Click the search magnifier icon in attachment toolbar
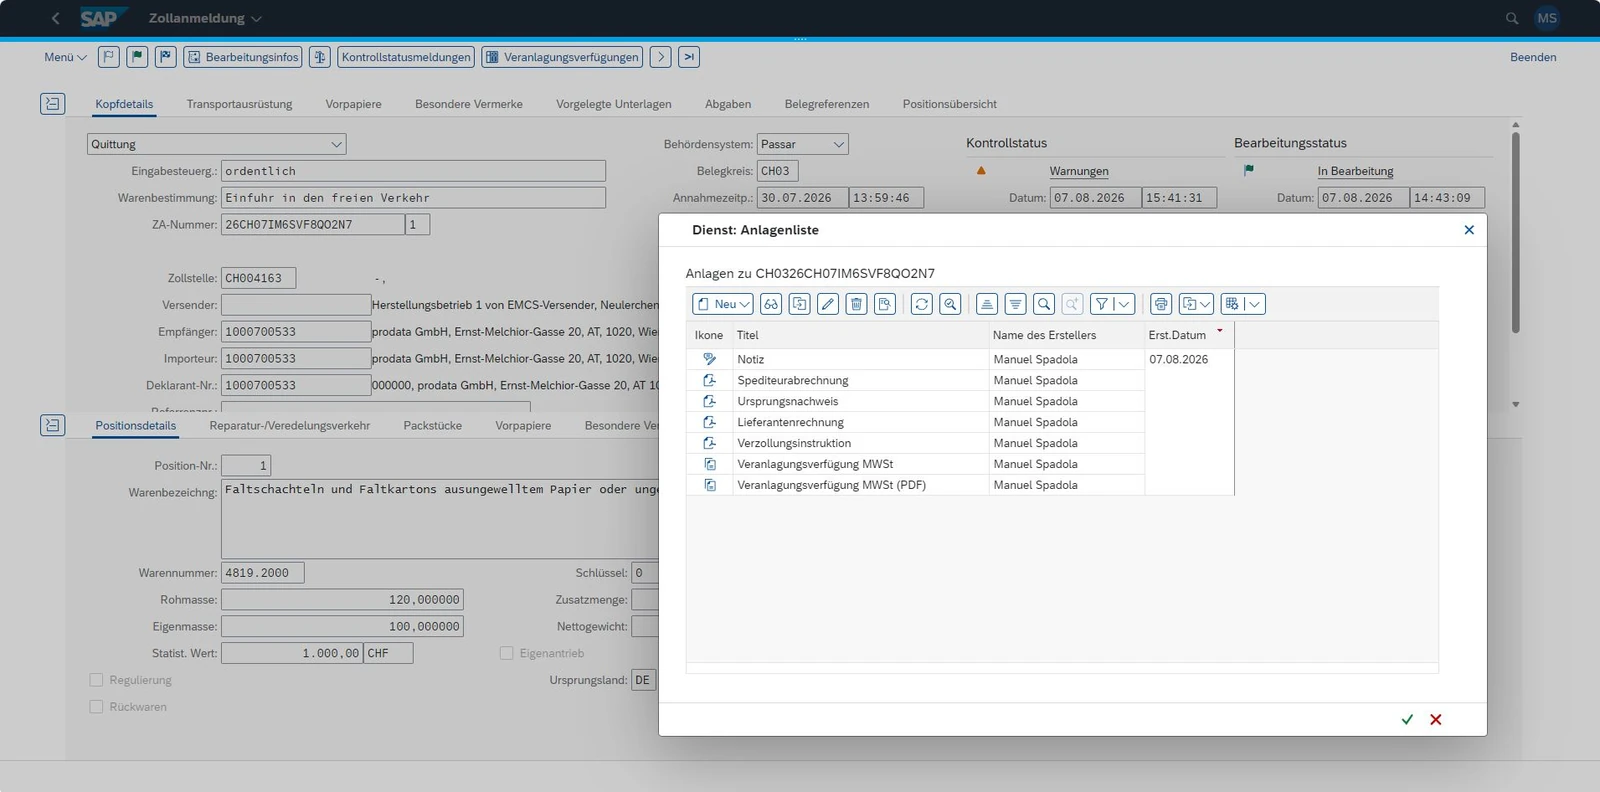This screenshot has width=1600, height=792. [x=1044, y=304]
